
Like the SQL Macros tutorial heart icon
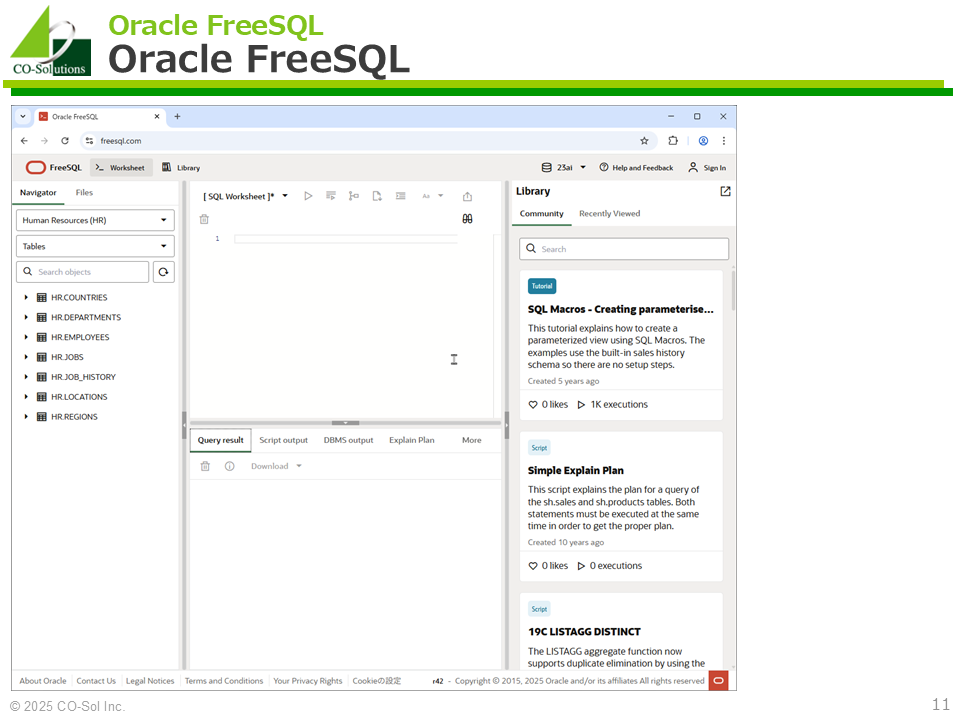[x=533, y=405]
